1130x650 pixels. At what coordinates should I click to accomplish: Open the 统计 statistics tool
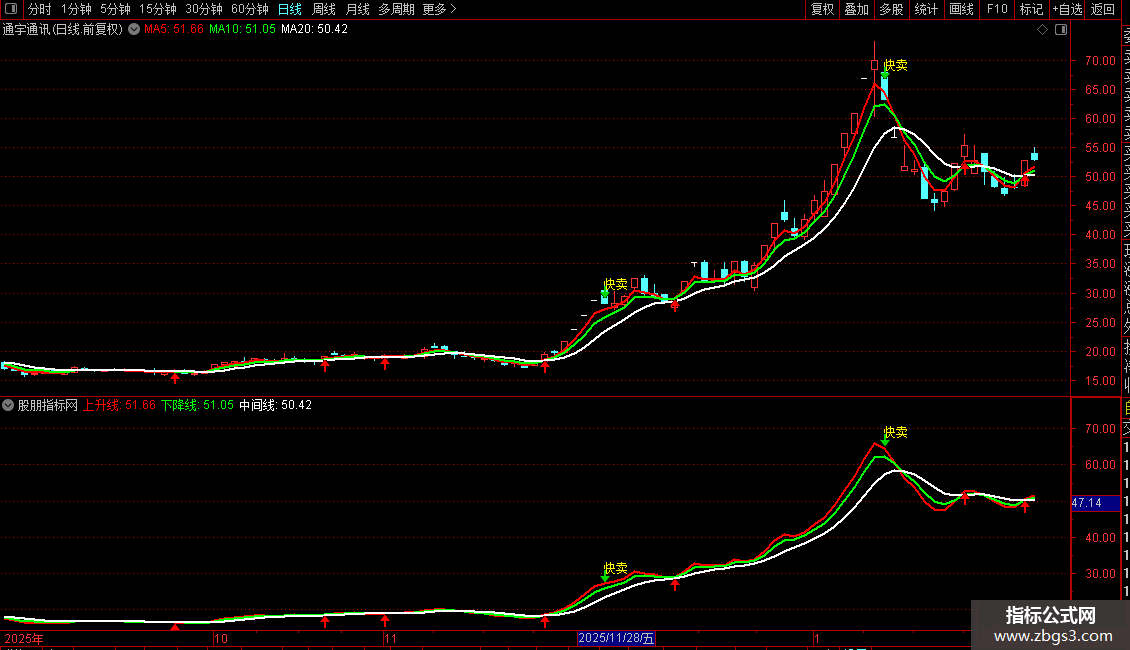(926, 9)
